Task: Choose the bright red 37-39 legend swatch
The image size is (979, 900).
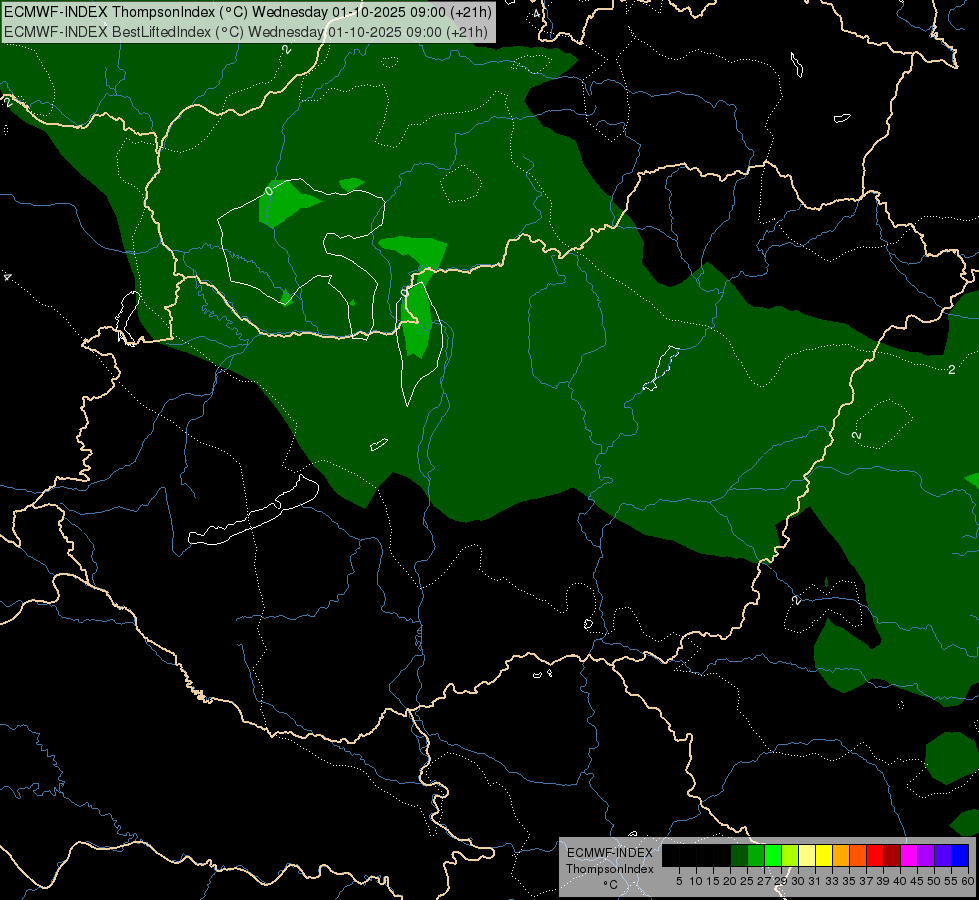Action: pos(875,856)
